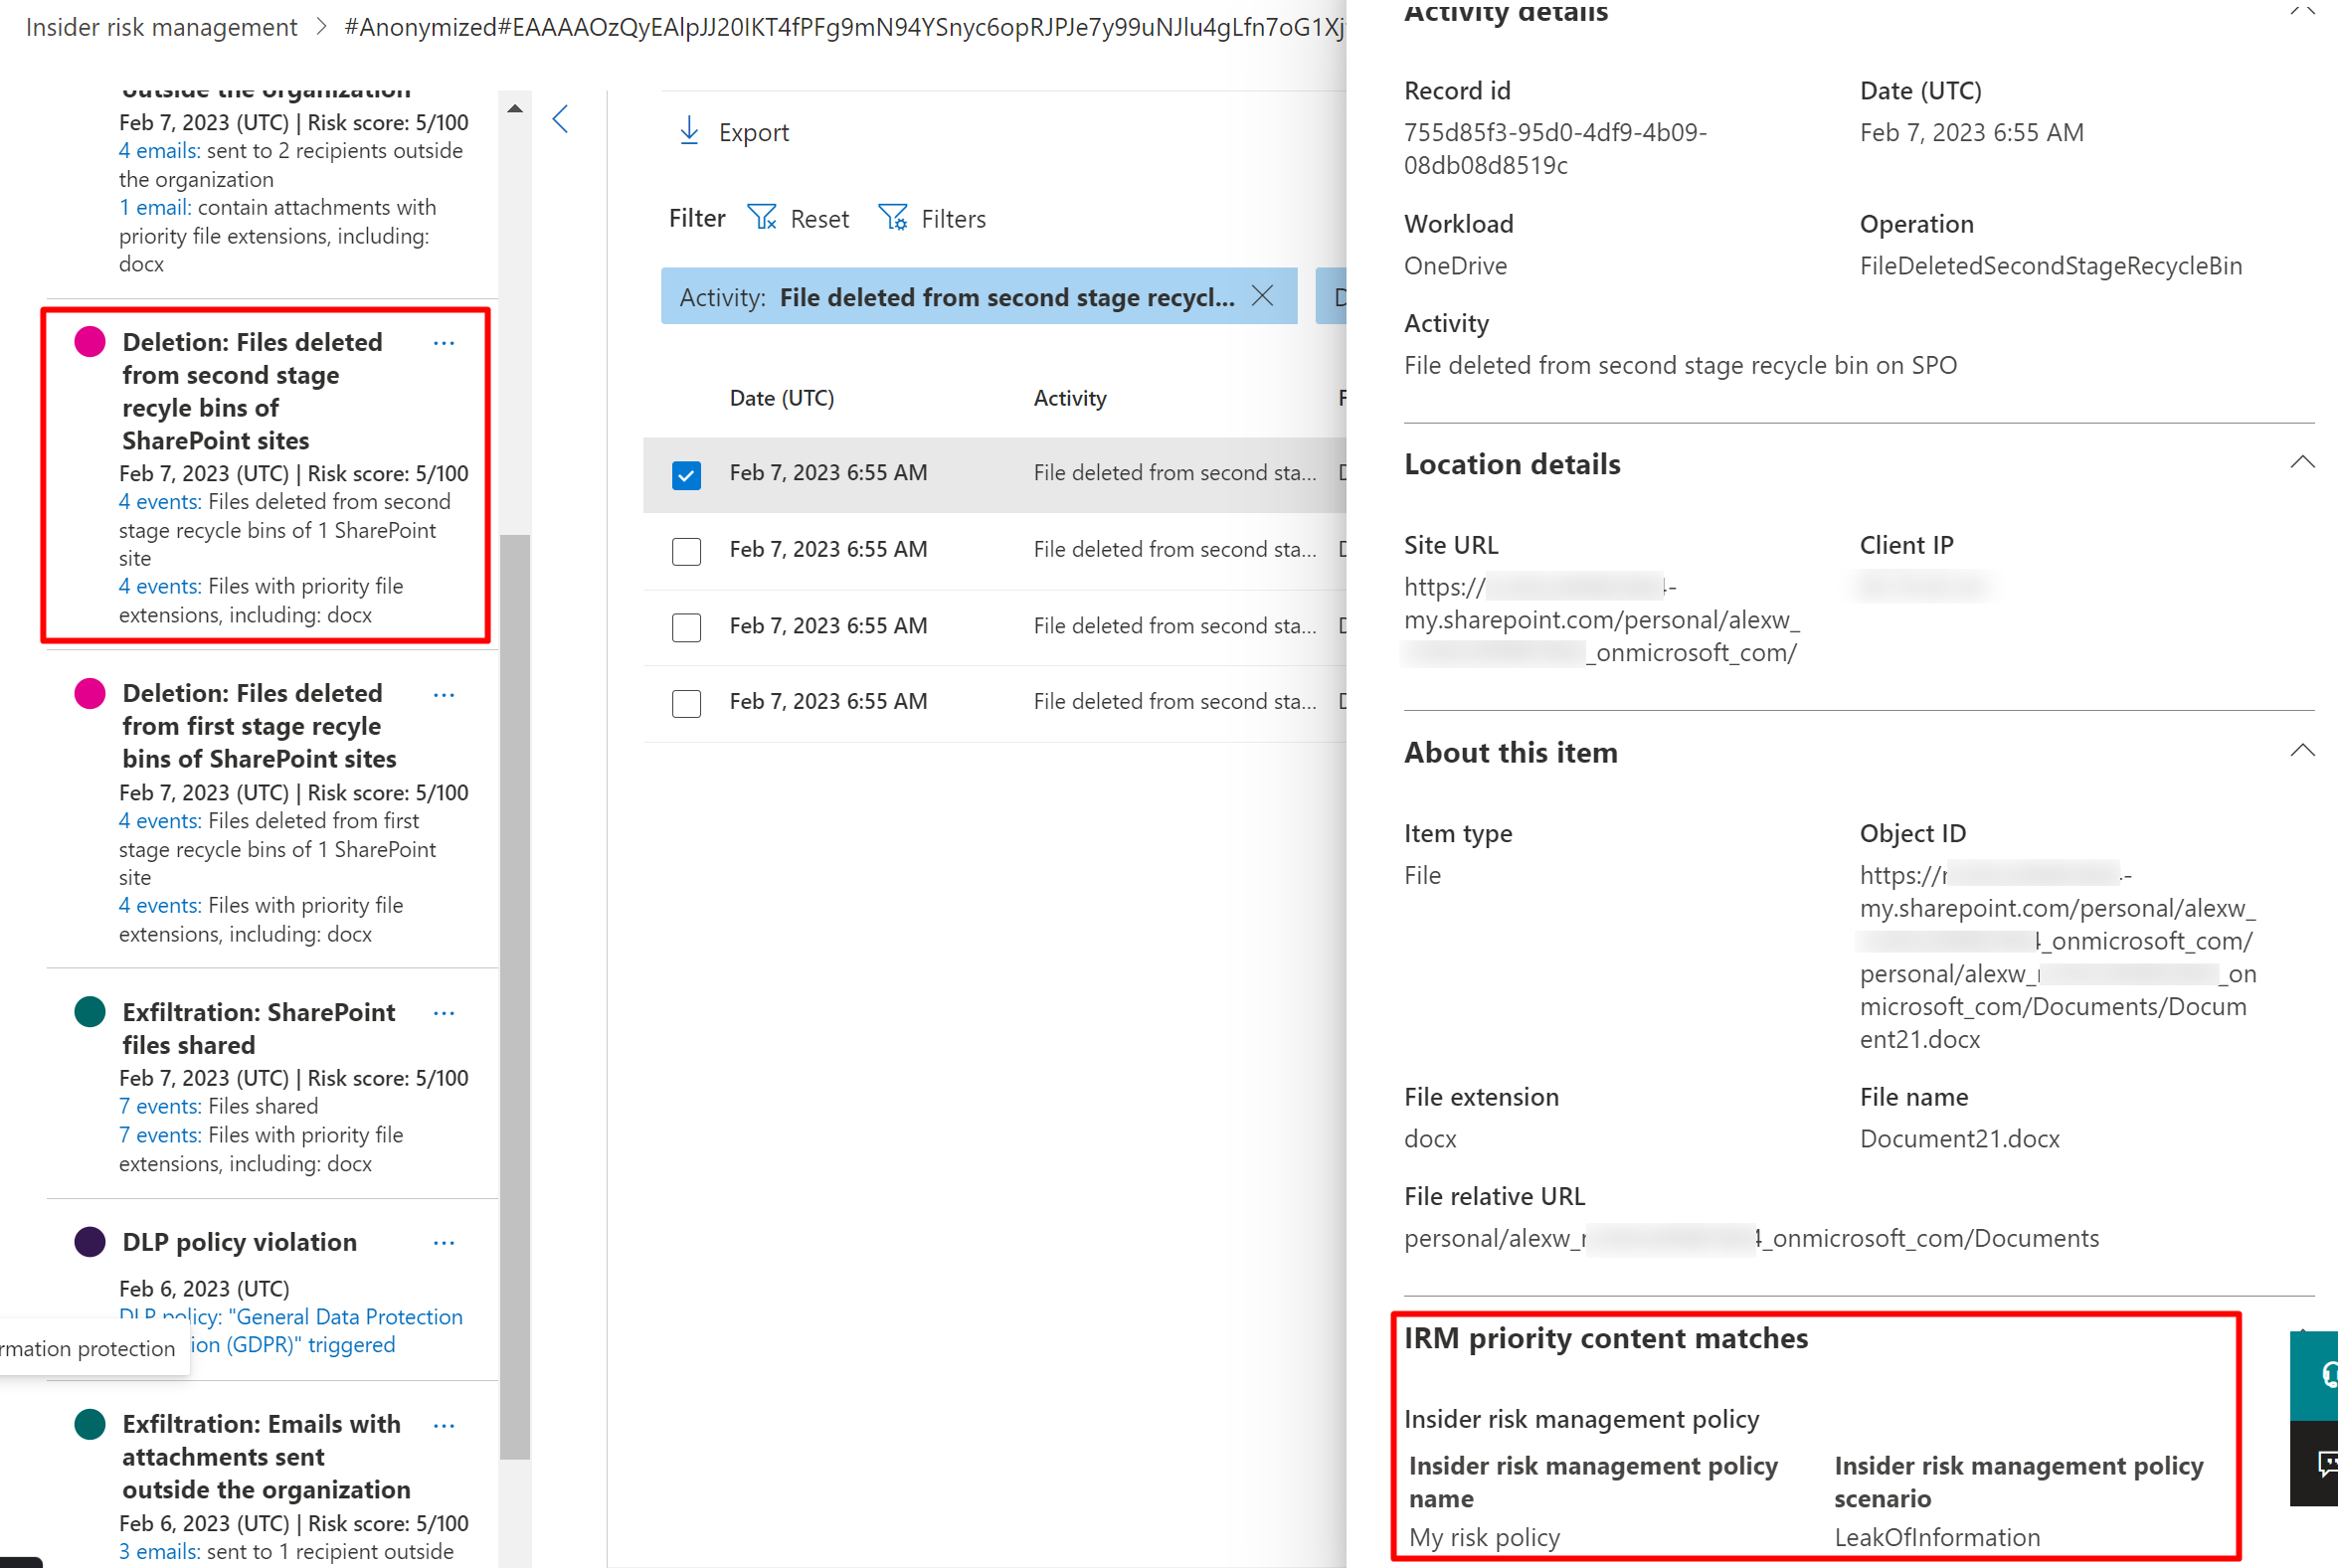Uncheck the first selected event row

tap(686, 474)
